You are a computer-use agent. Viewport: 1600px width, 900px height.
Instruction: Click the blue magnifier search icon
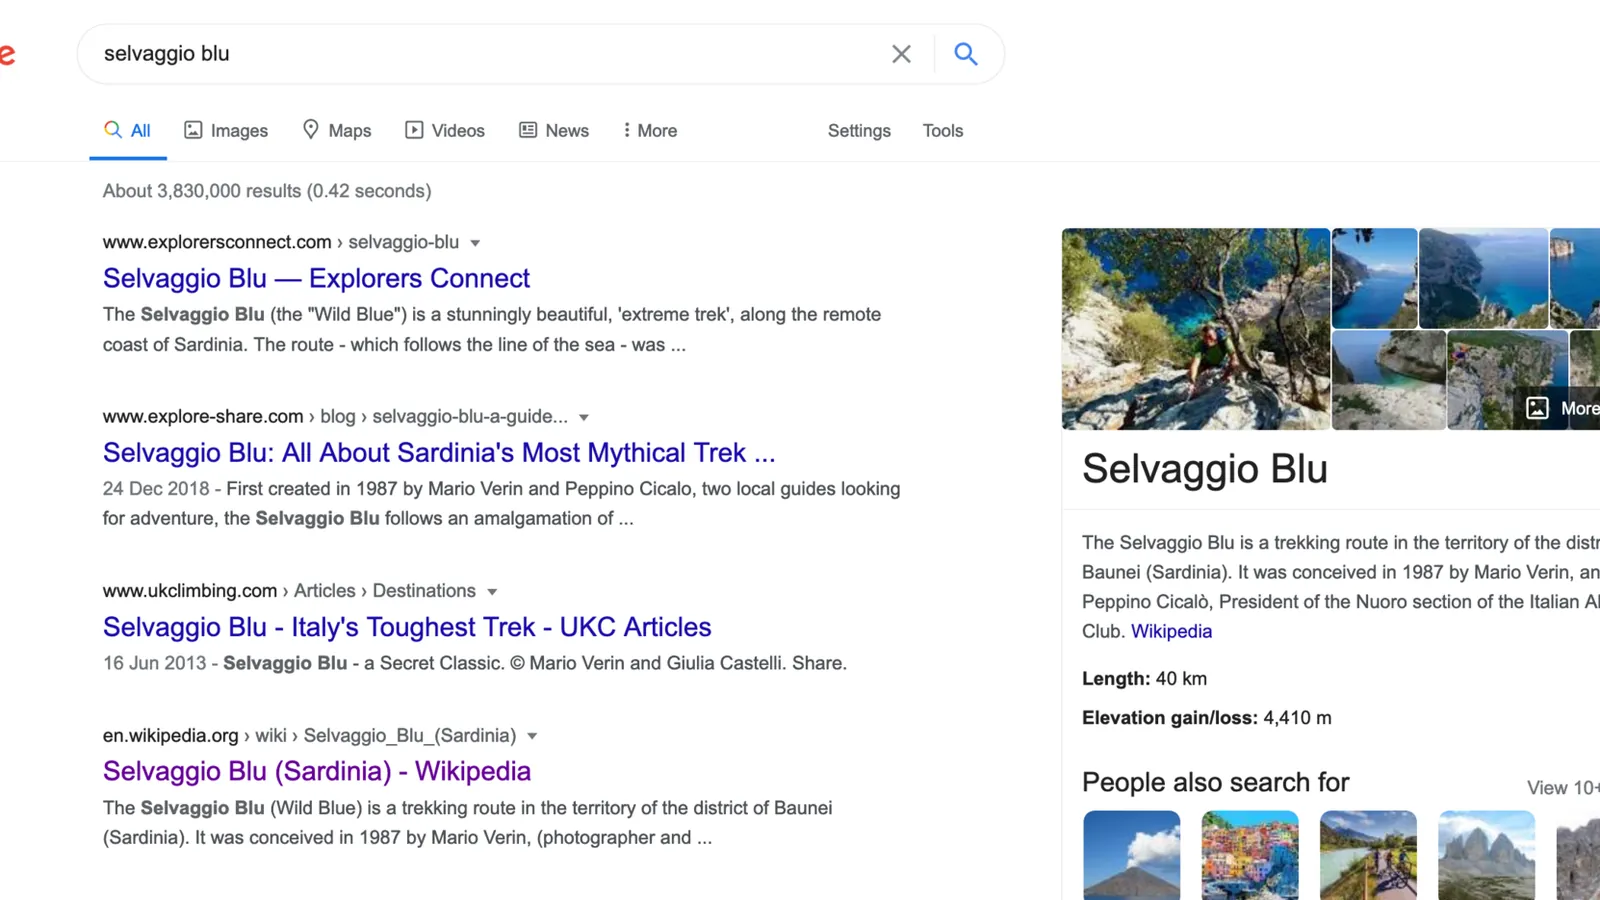[965, 54]
